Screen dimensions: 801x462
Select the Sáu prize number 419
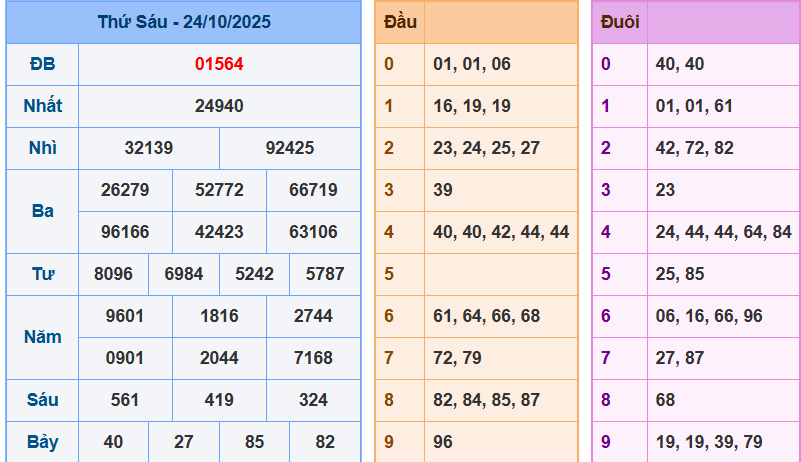point(219,400)
